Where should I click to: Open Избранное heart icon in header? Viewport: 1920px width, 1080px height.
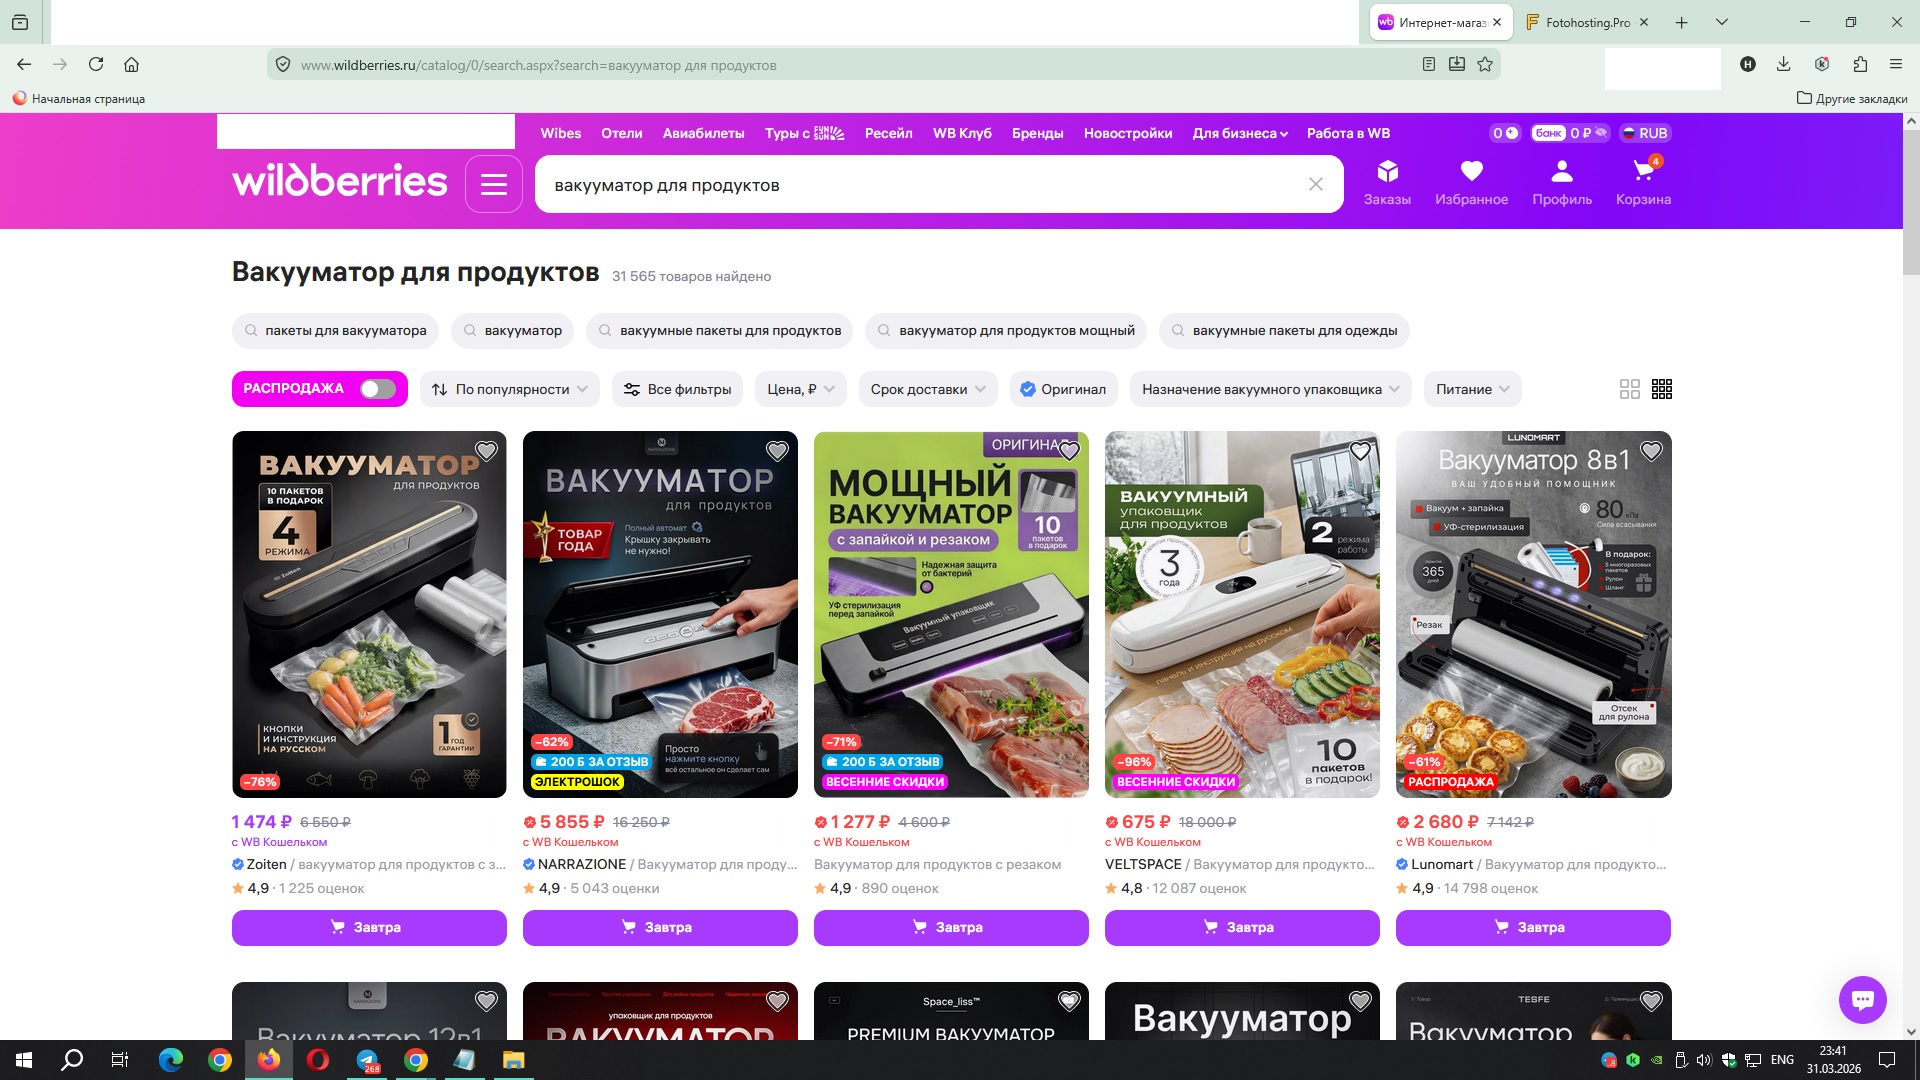[1471, 172]
